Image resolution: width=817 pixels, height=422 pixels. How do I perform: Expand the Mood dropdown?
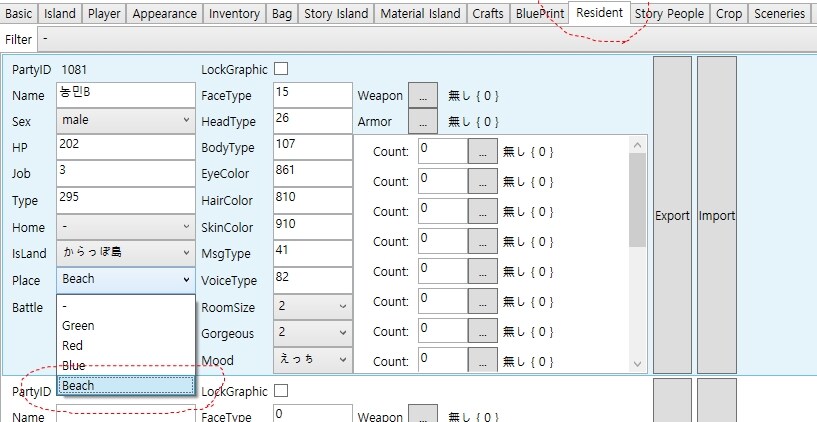tap(312, 358)
